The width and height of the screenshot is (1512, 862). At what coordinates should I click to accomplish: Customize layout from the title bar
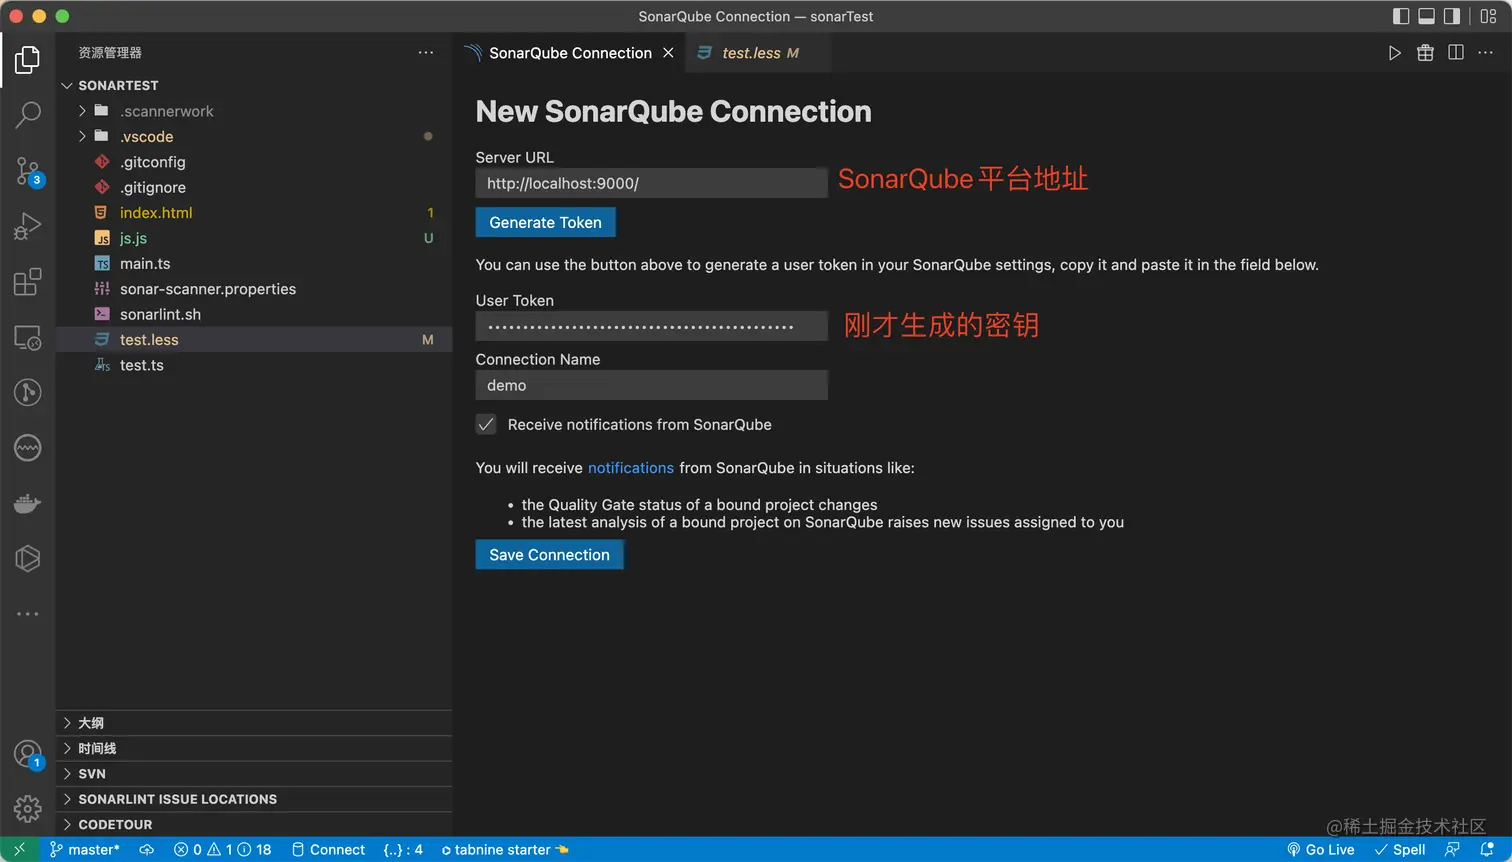[x=1488, y=16]
